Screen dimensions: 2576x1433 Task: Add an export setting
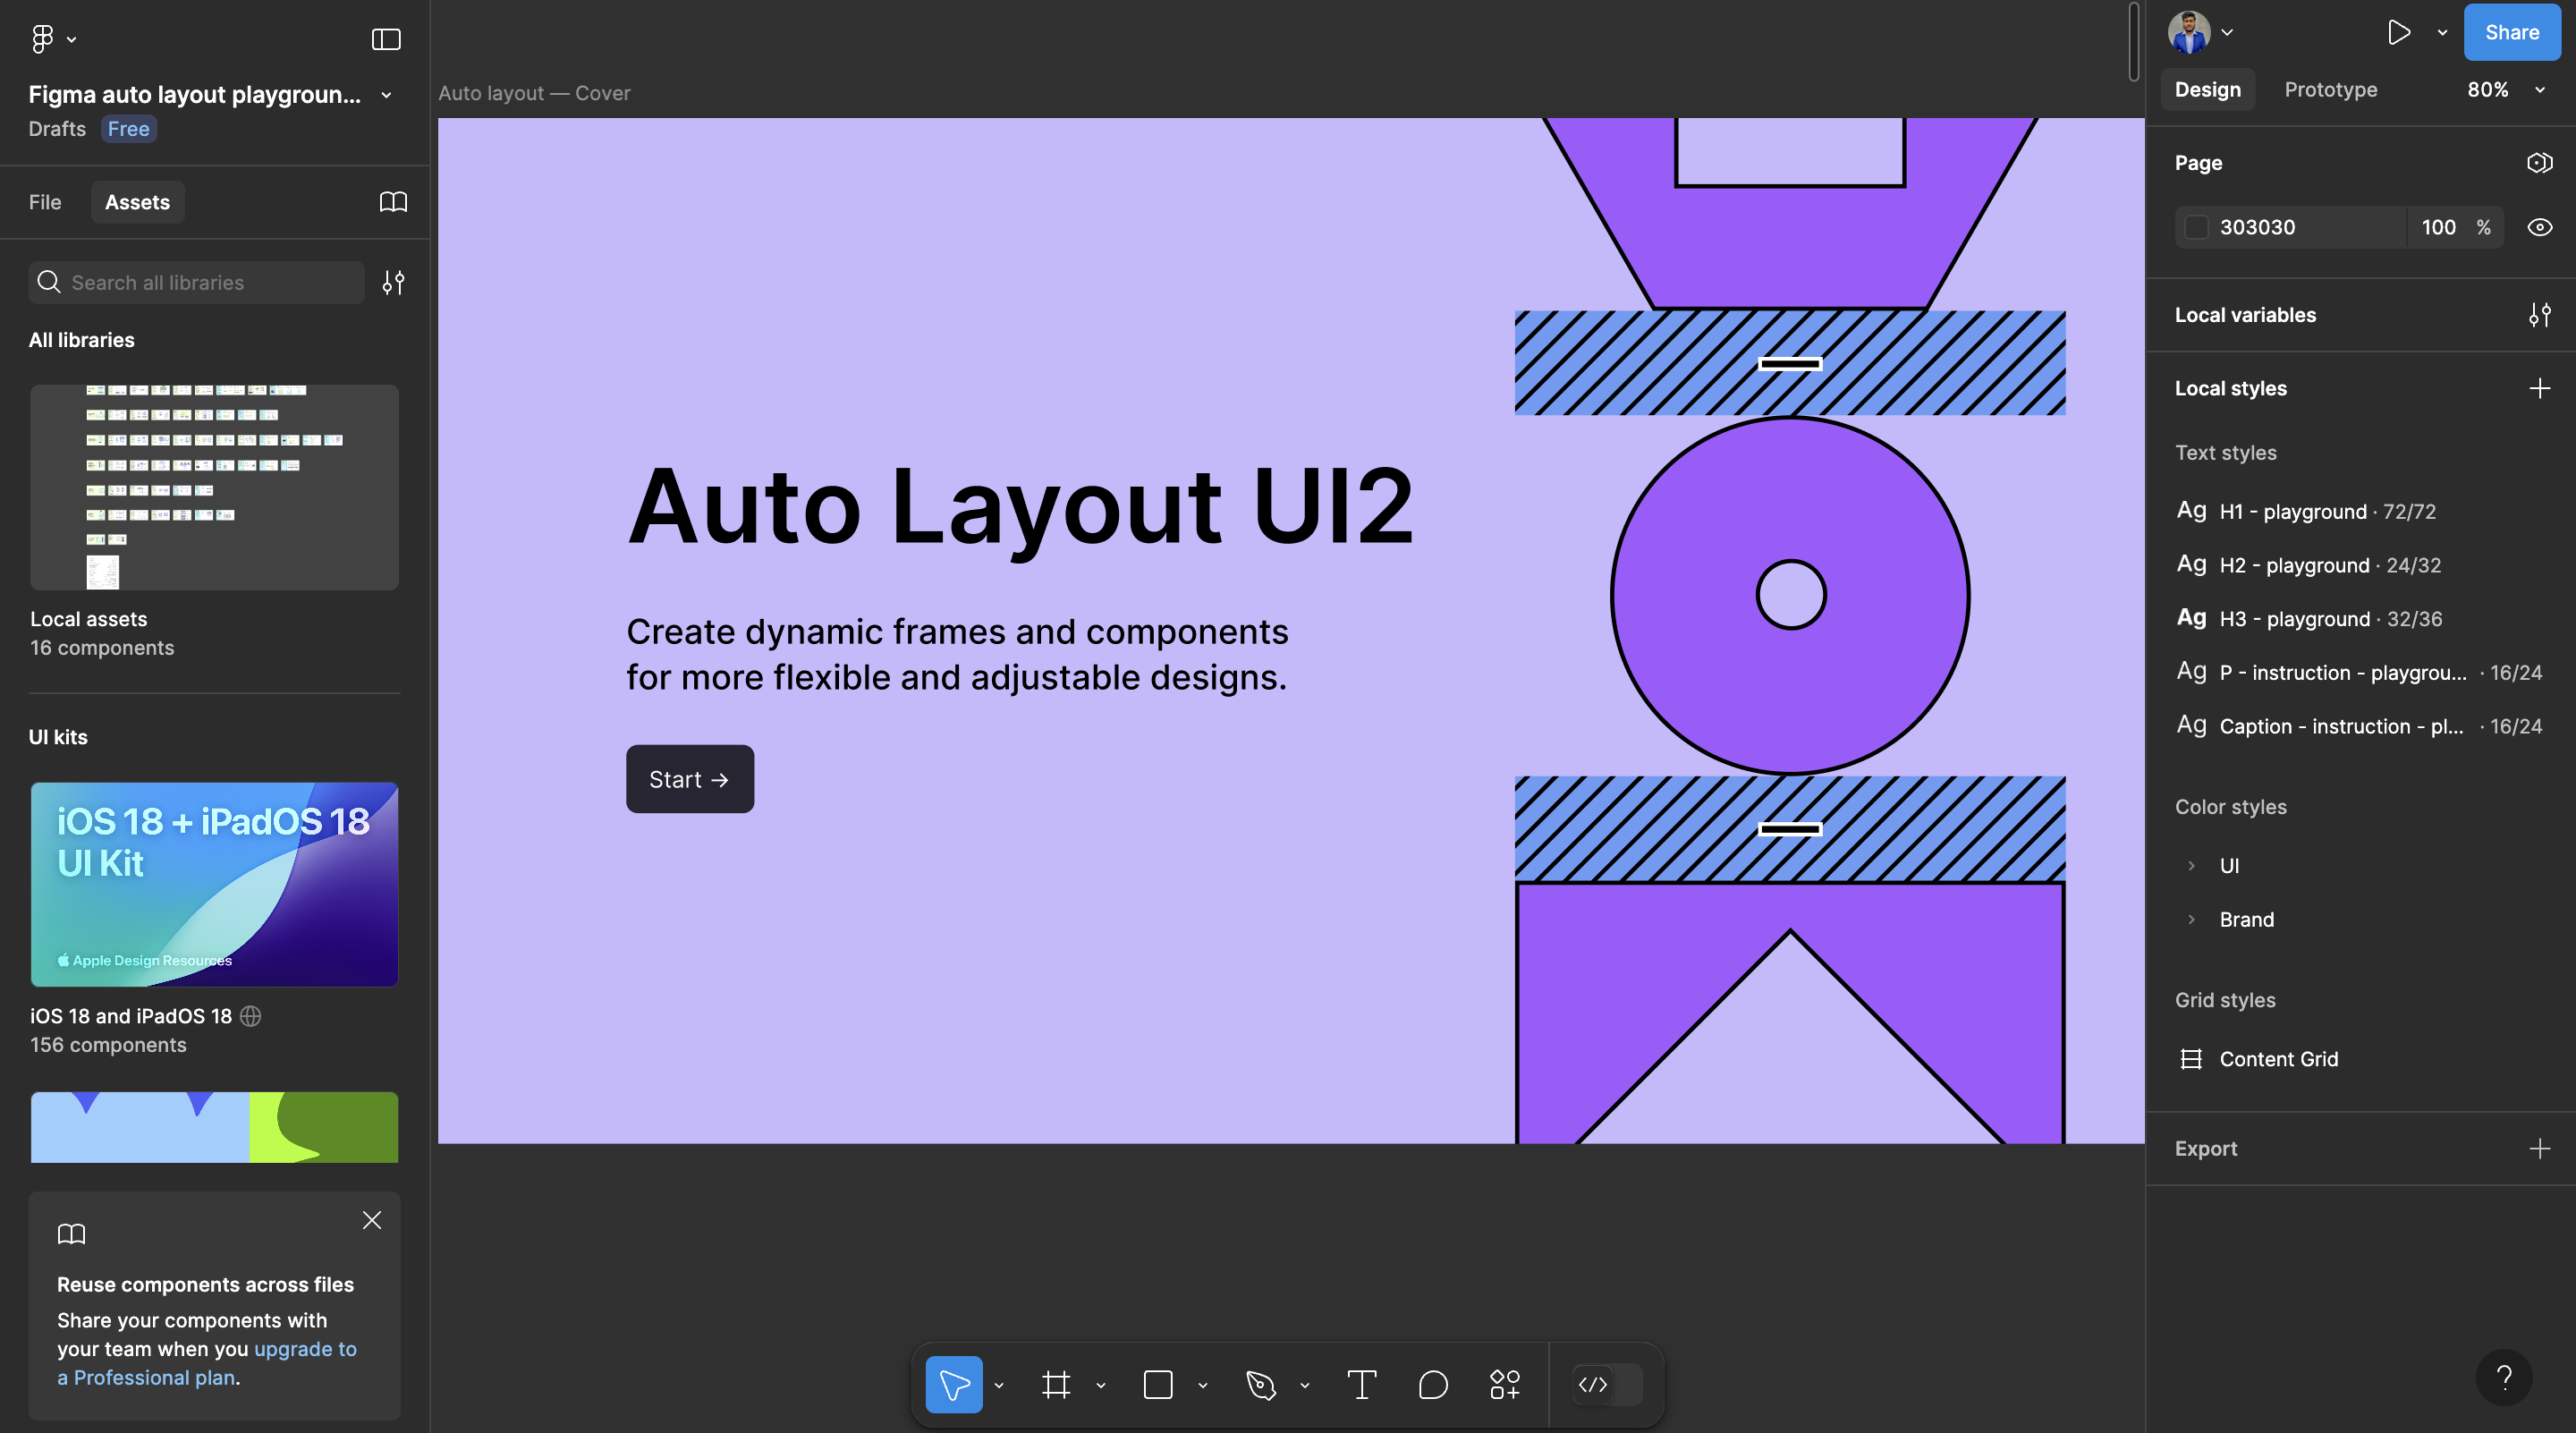tap(2540, 1148)
